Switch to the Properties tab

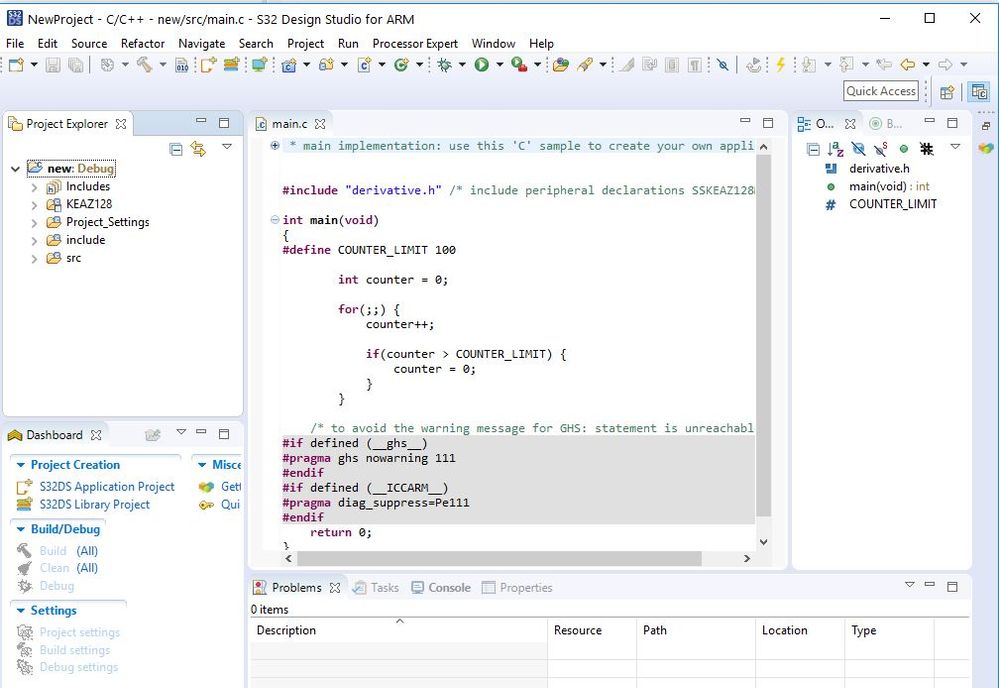tap(517, 587)
